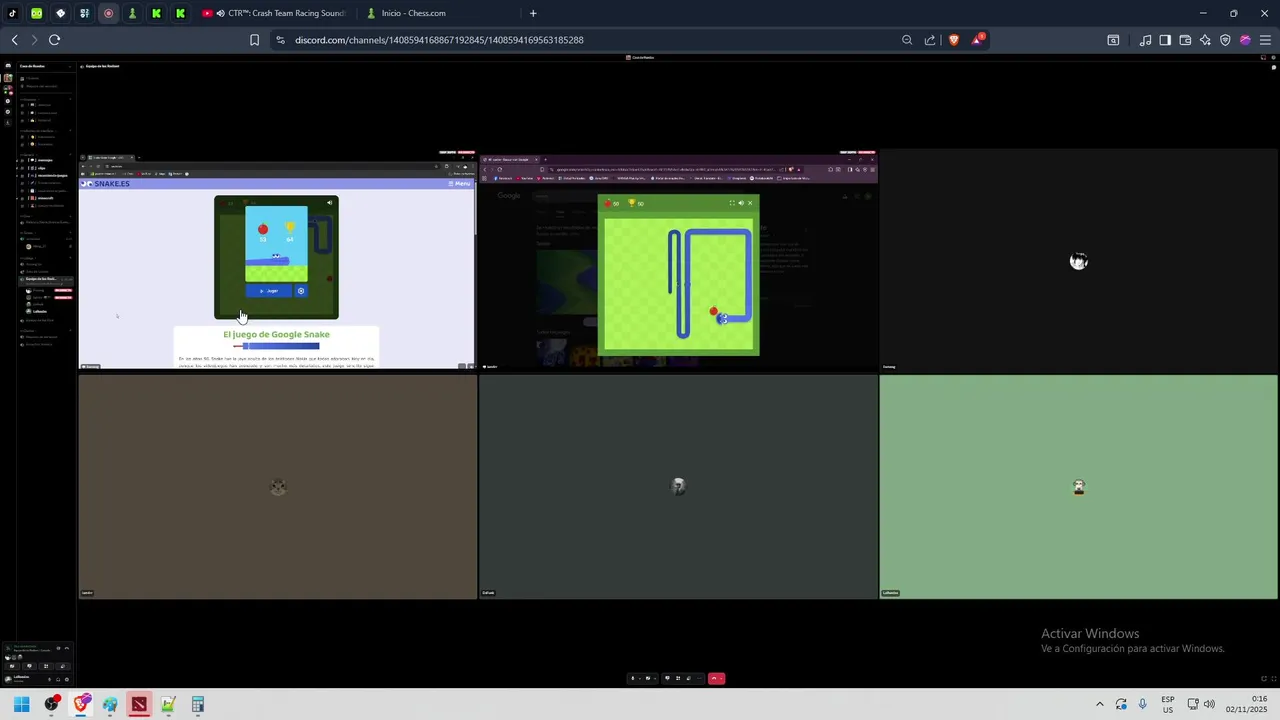Open the first pinned Kick tab
The width and height of the screenshot is (1280, 720).
tap(156, 13)
